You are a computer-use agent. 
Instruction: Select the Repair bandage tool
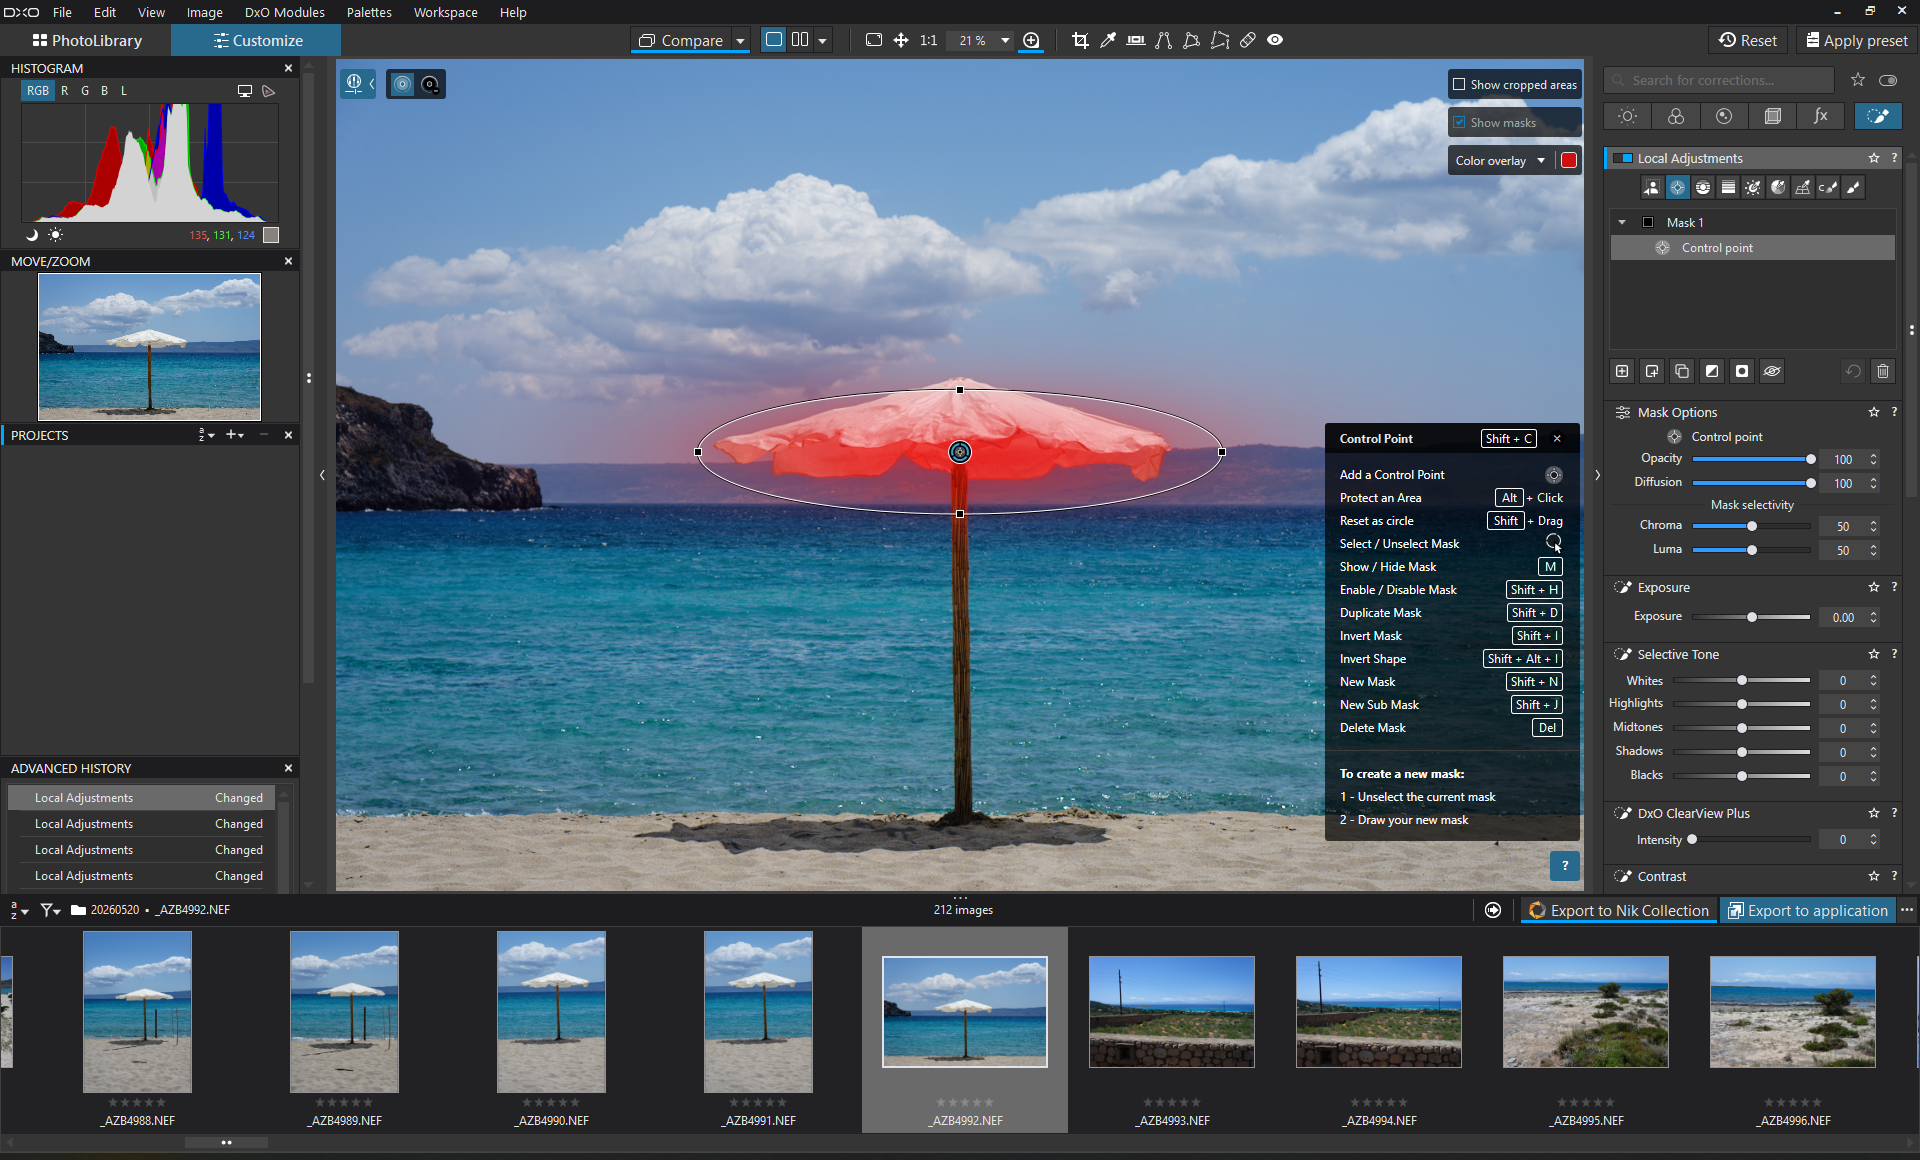tap(1248, 40)
